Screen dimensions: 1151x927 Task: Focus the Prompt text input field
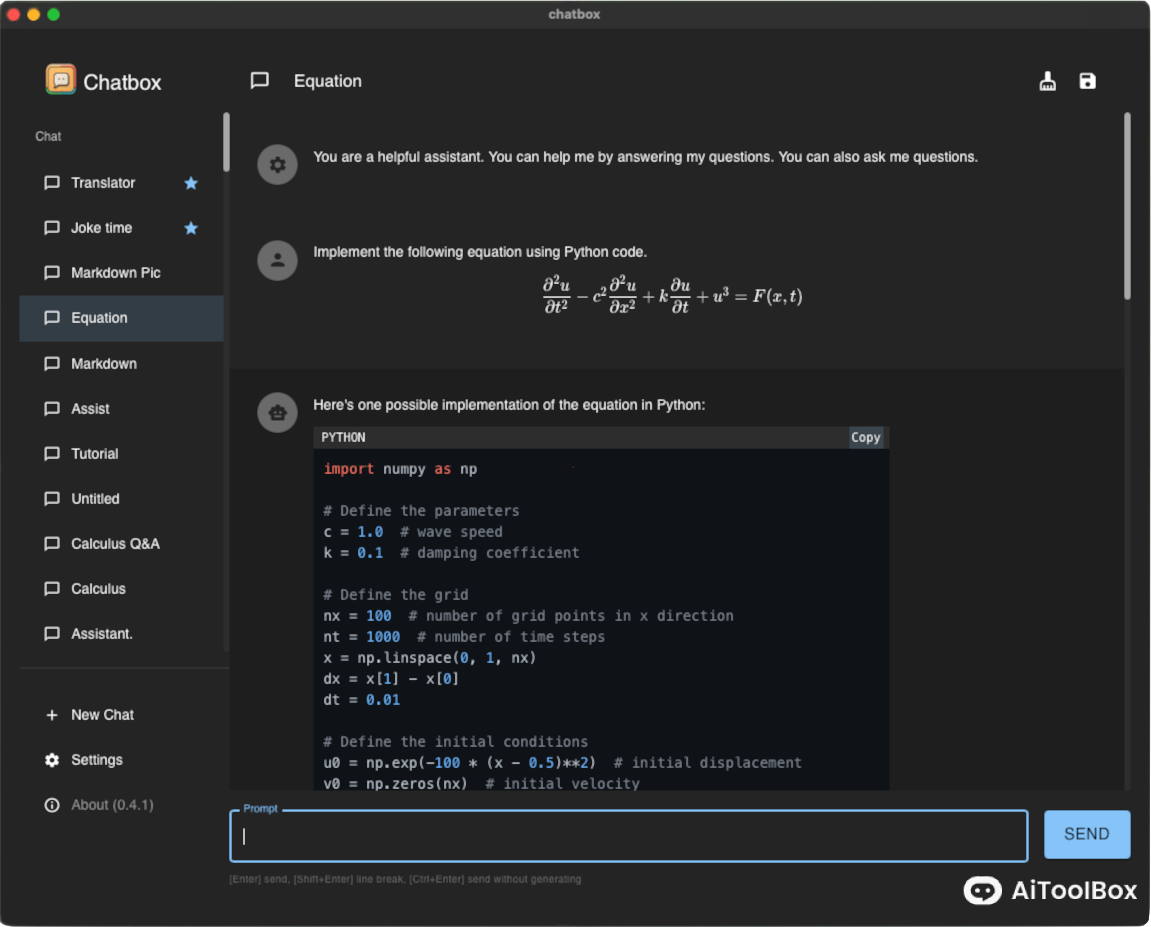[628, 836]
